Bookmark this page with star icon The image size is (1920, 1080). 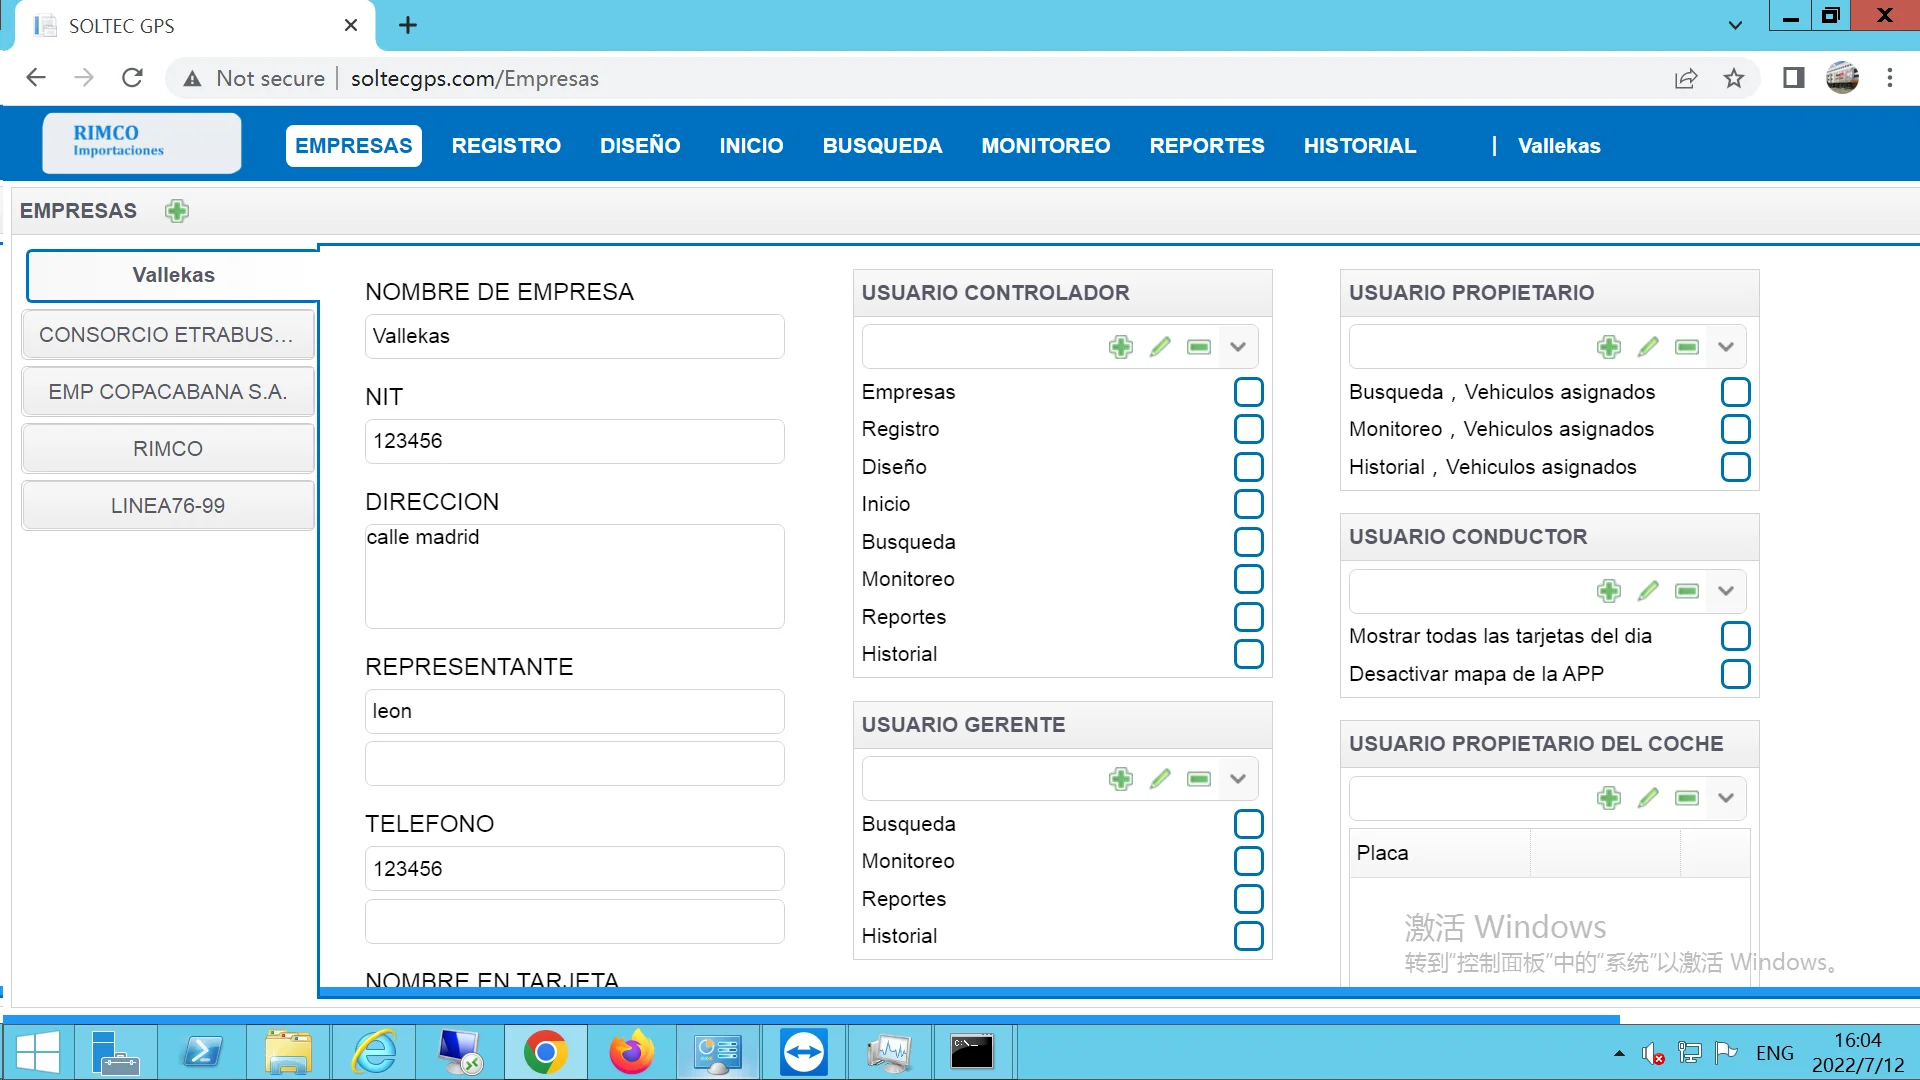coord(1733,78)
